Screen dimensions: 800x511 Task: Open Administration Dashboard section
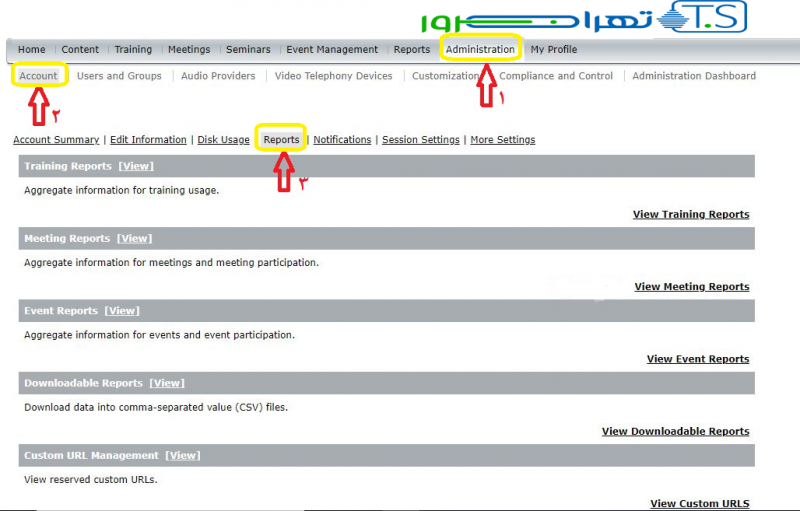[x=694, y=76]
